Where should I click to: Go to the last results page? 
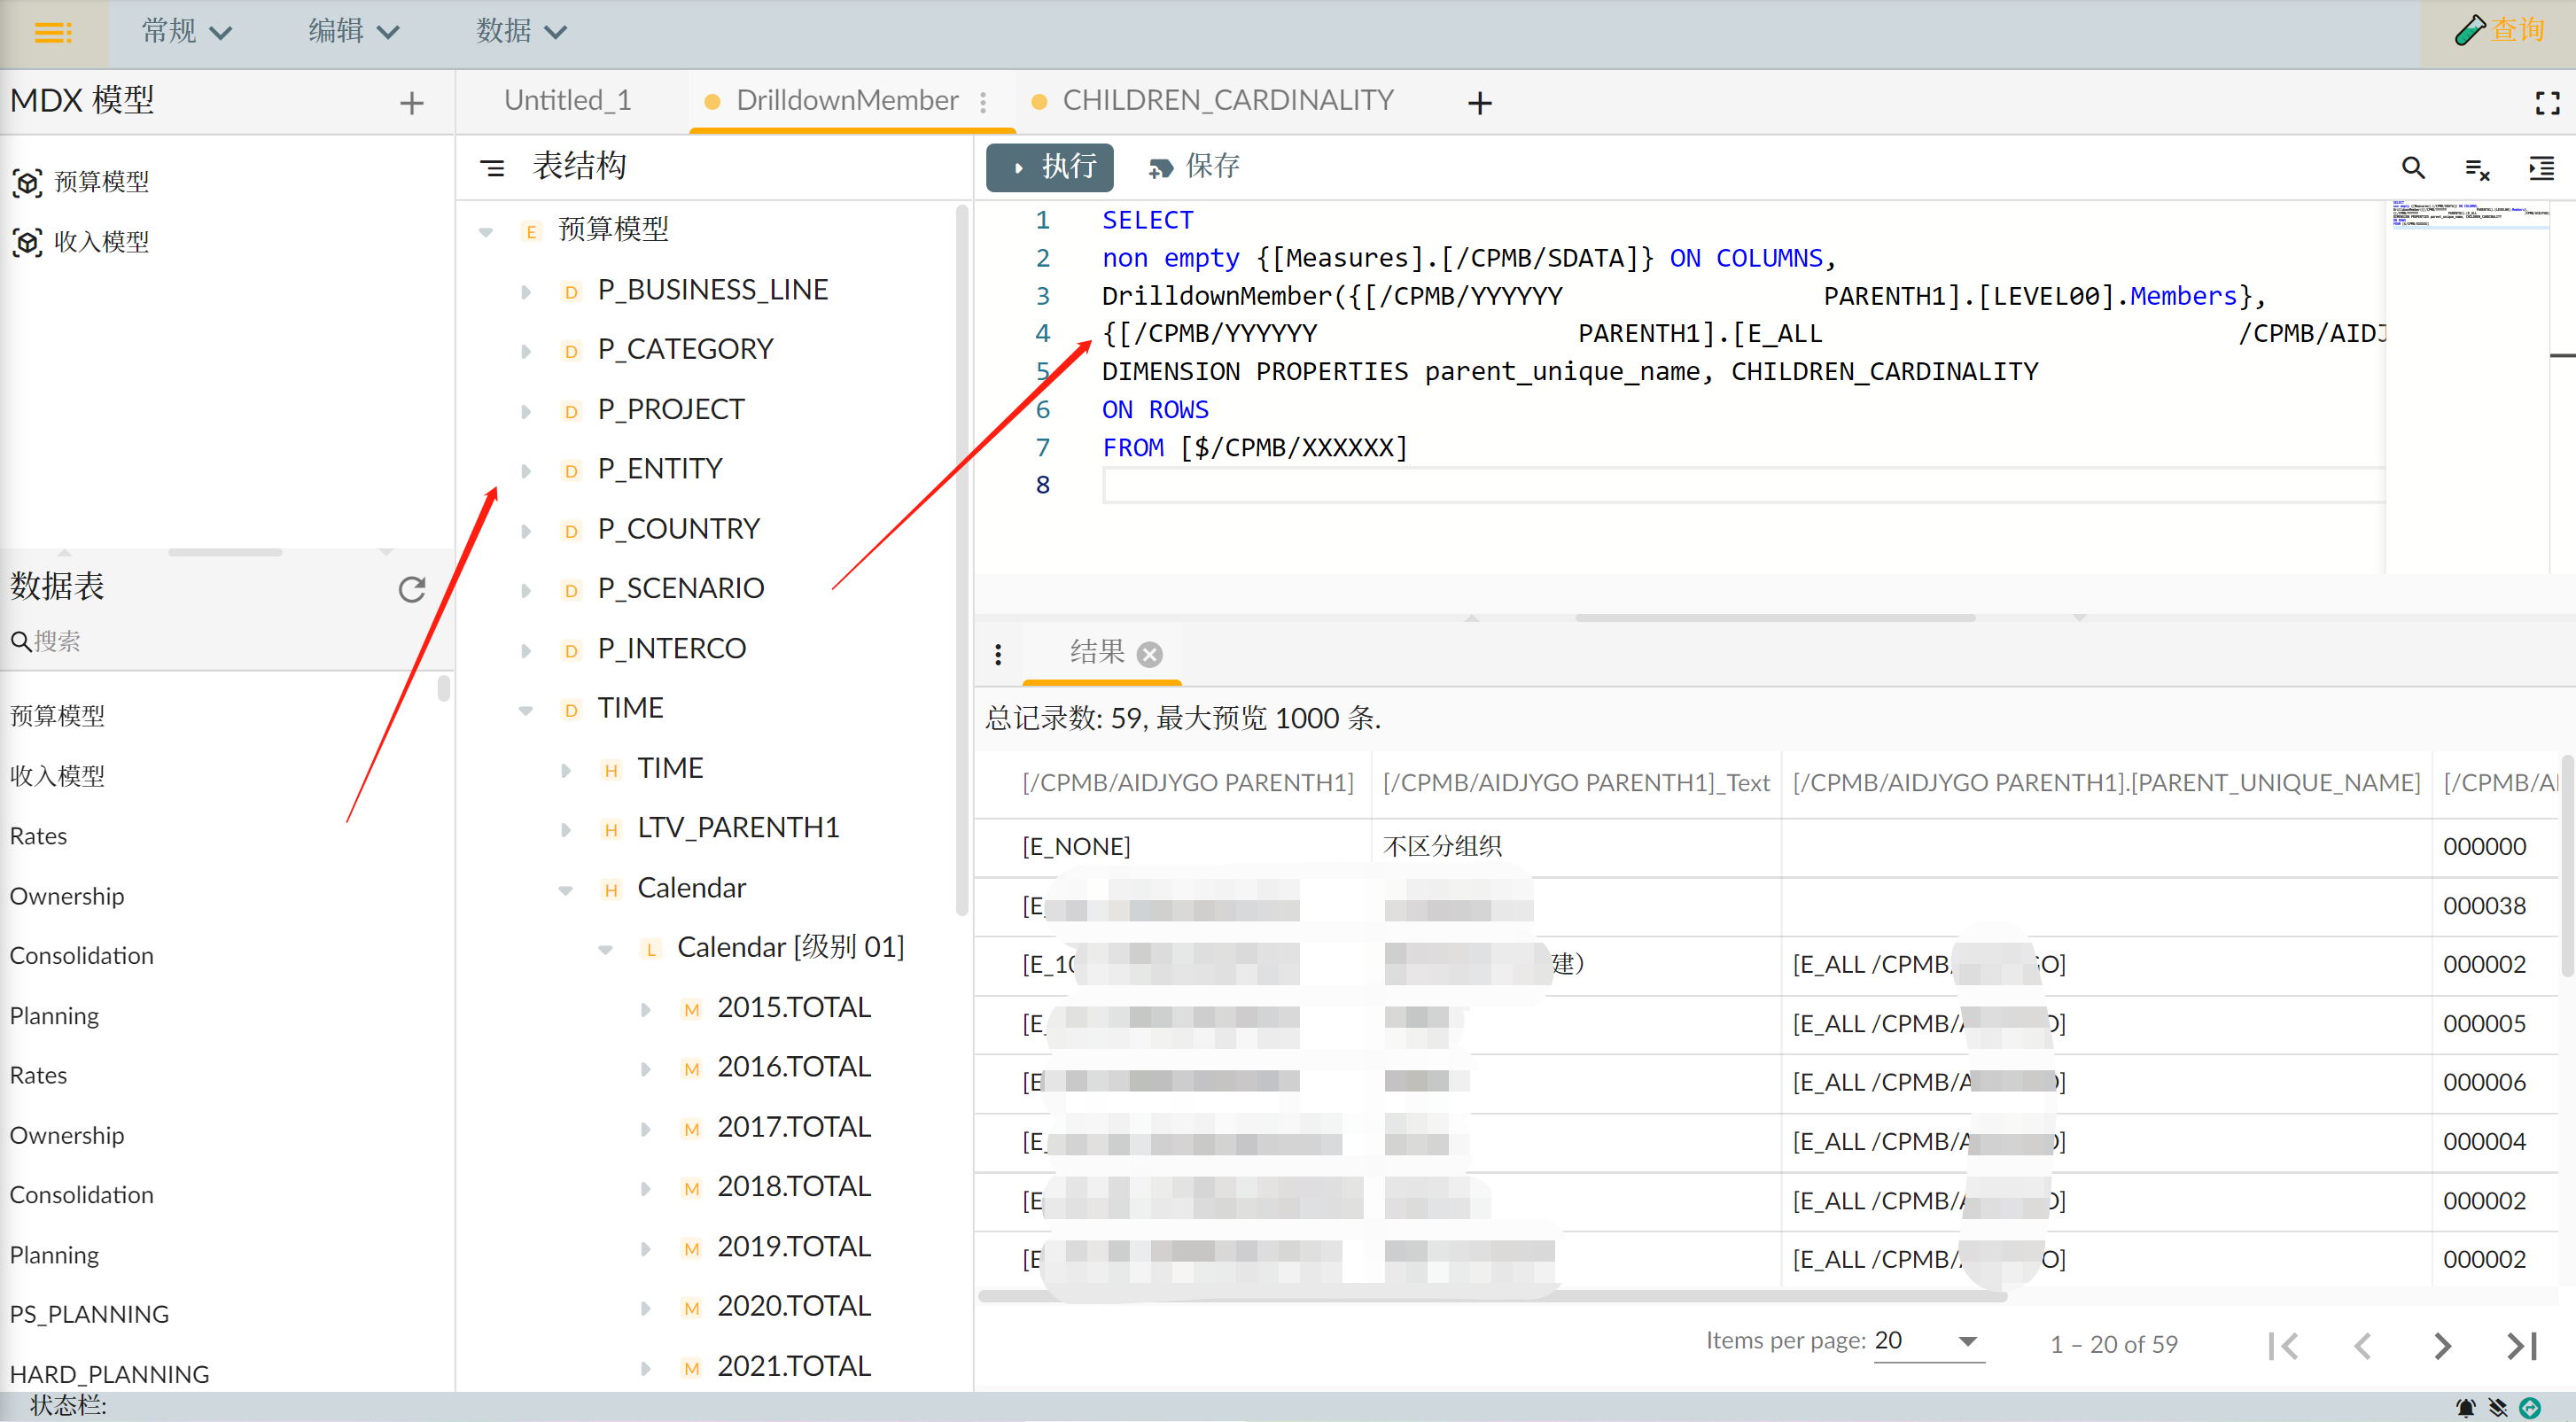(x=2521, y=1346)
